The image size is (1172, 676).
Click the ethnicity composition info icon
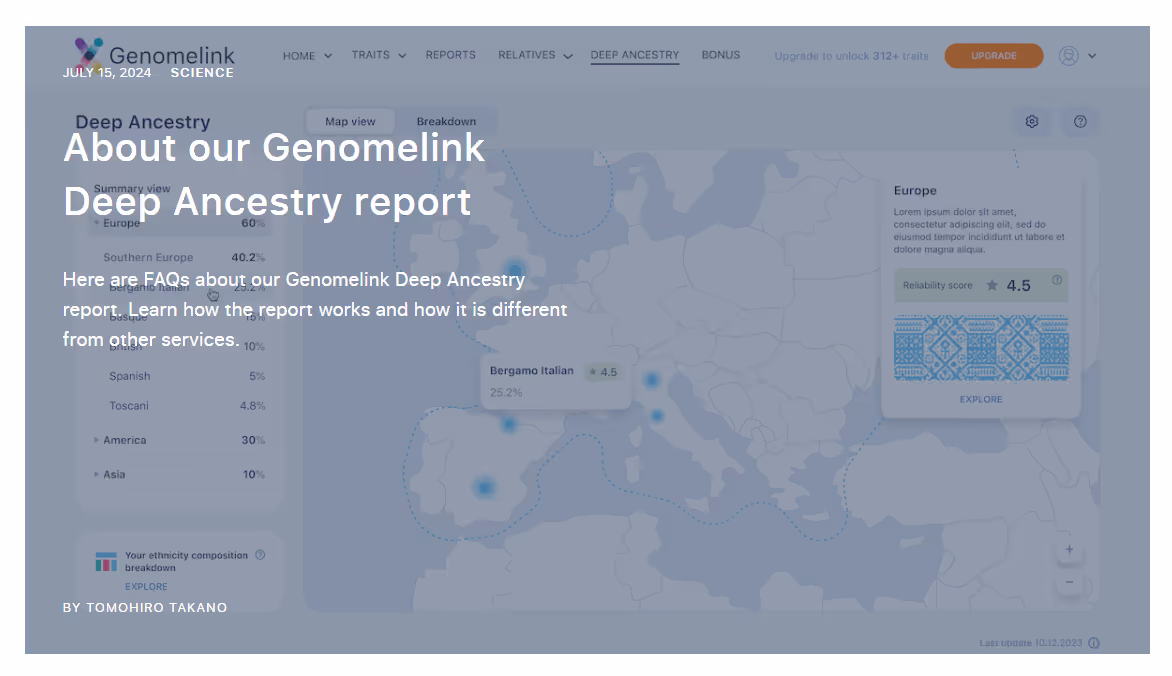260,555
